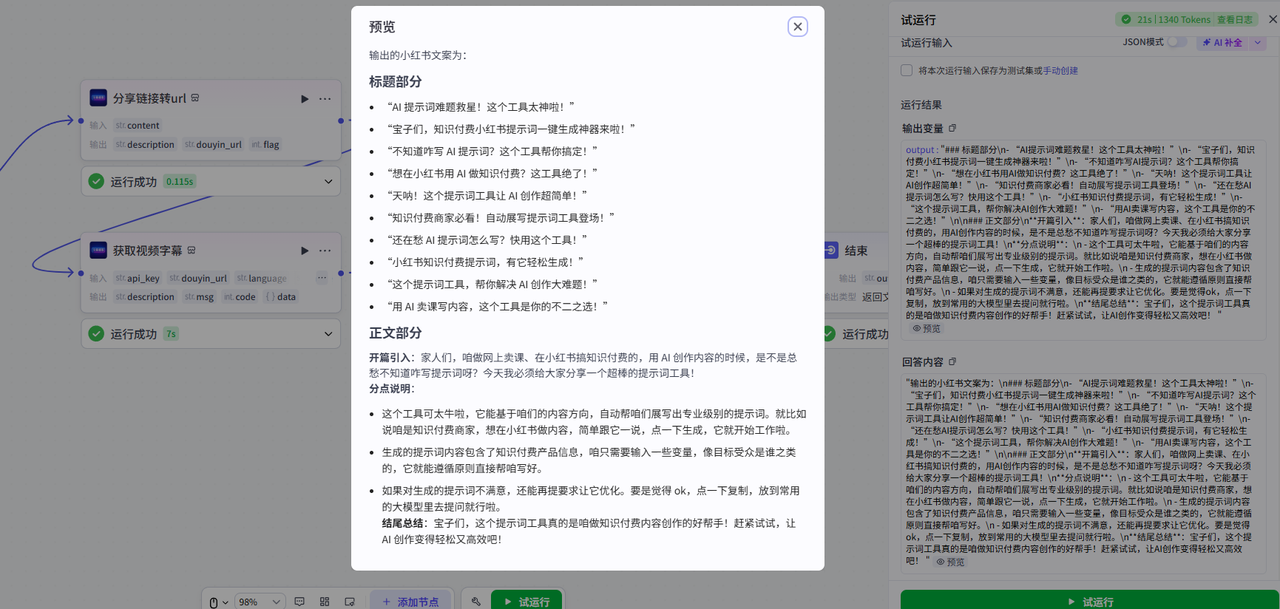Image resolution: width=1280 pixels, height=609 pixels.
Task: Close the 预览 preview dialog
Action: [x=797, y=27]
